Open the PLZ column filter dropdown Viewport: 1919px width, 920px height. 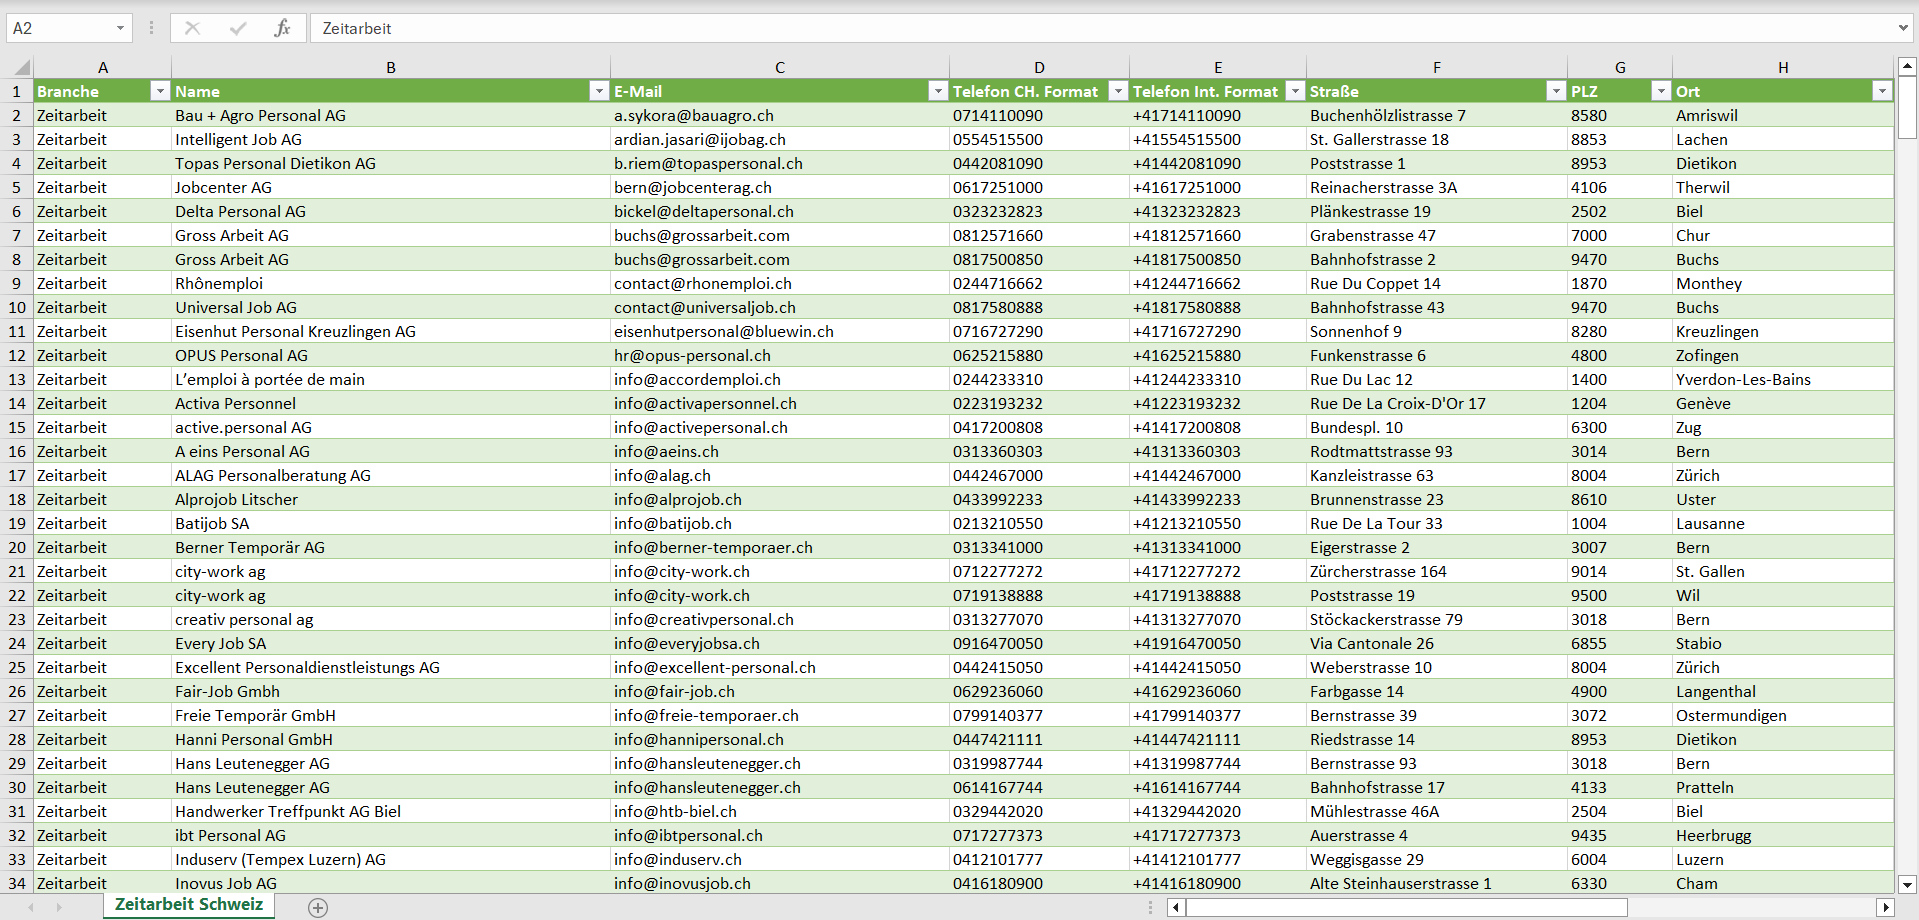pyautogui.click(x=1661, y=91)
